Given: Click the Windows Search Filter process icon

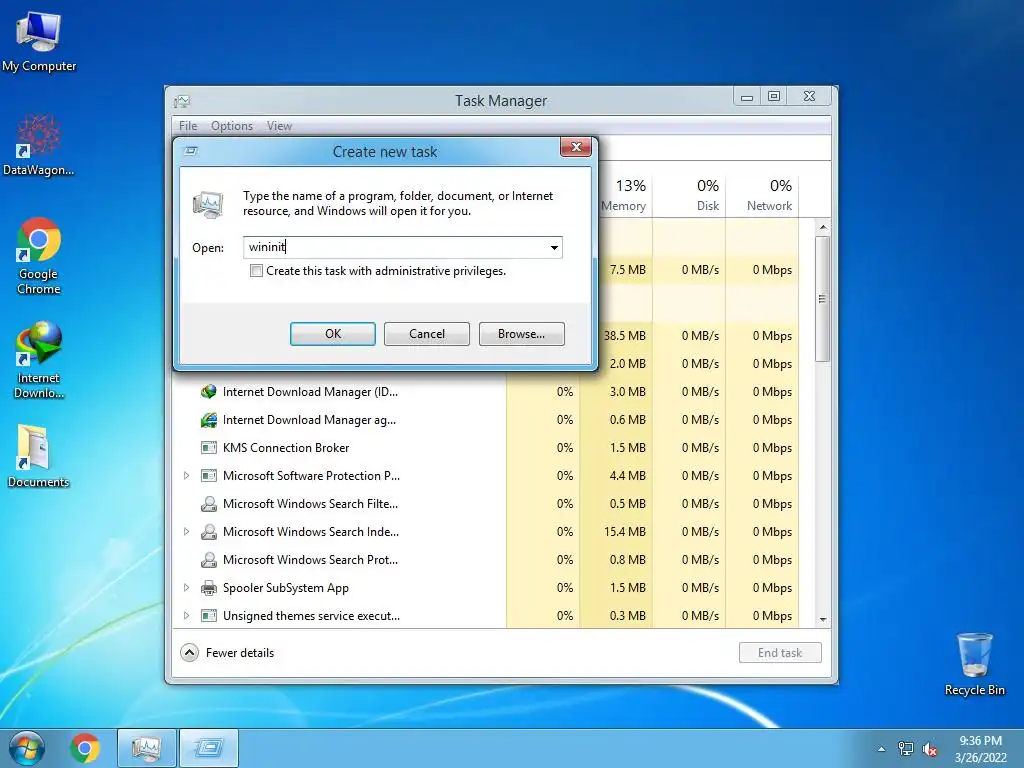Looking at the screenshot, I should pos(208,504).
